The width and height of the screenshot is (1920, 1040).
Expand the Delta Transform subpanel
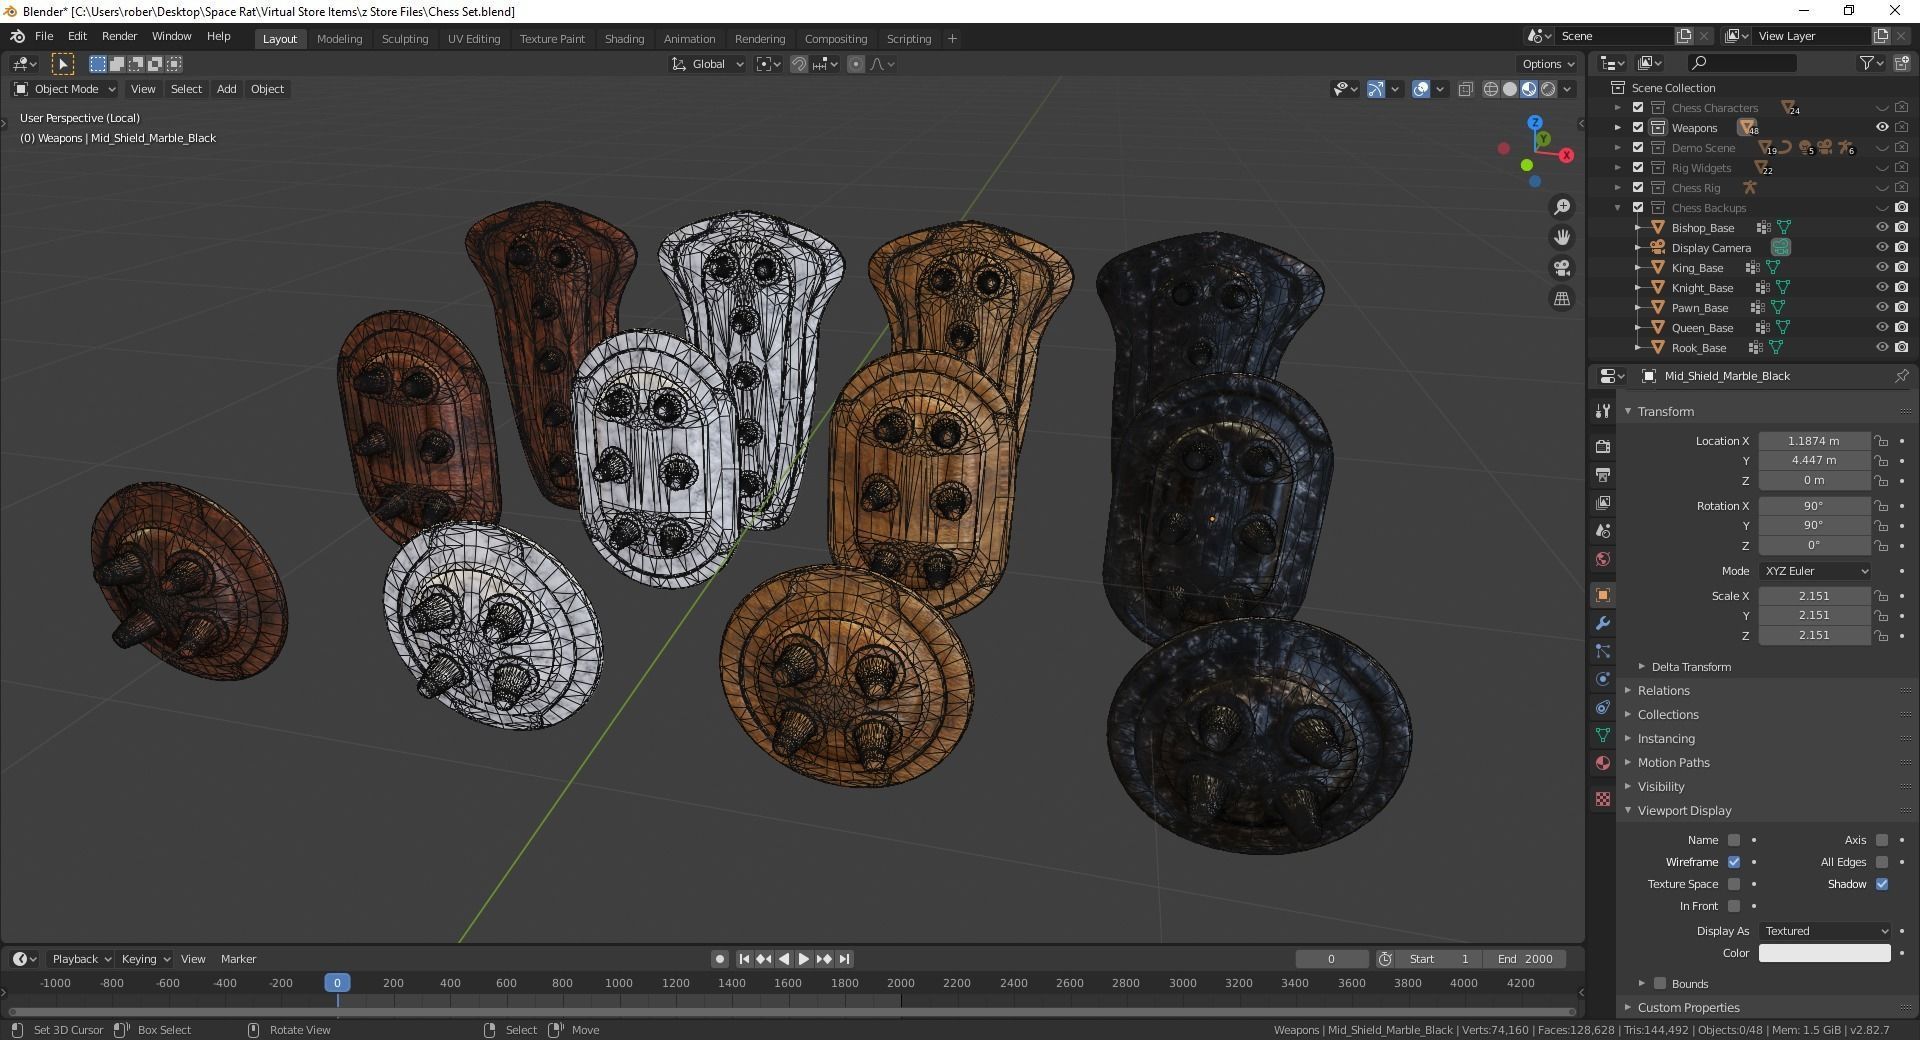[x=1690, y=667]
